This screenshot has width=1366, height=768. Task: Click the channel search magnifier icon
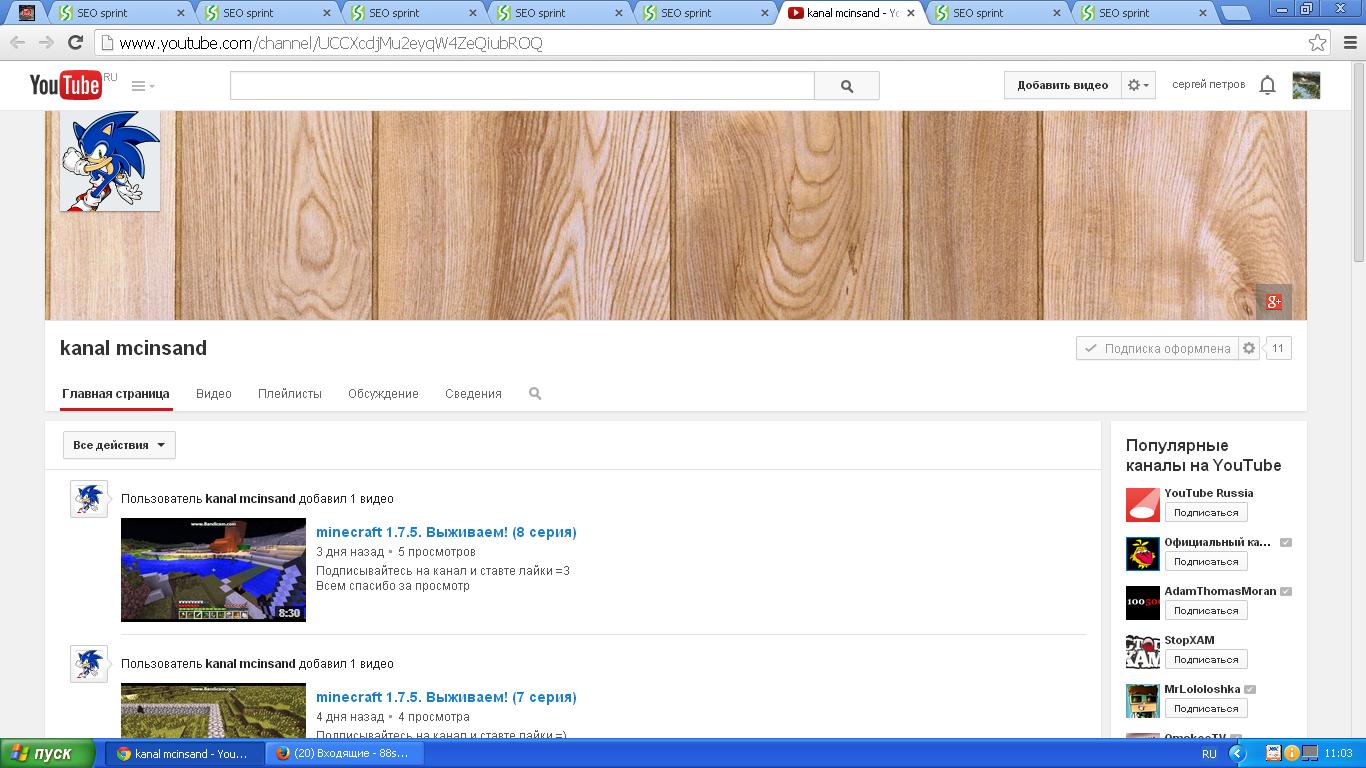click(x=535, y=394)
